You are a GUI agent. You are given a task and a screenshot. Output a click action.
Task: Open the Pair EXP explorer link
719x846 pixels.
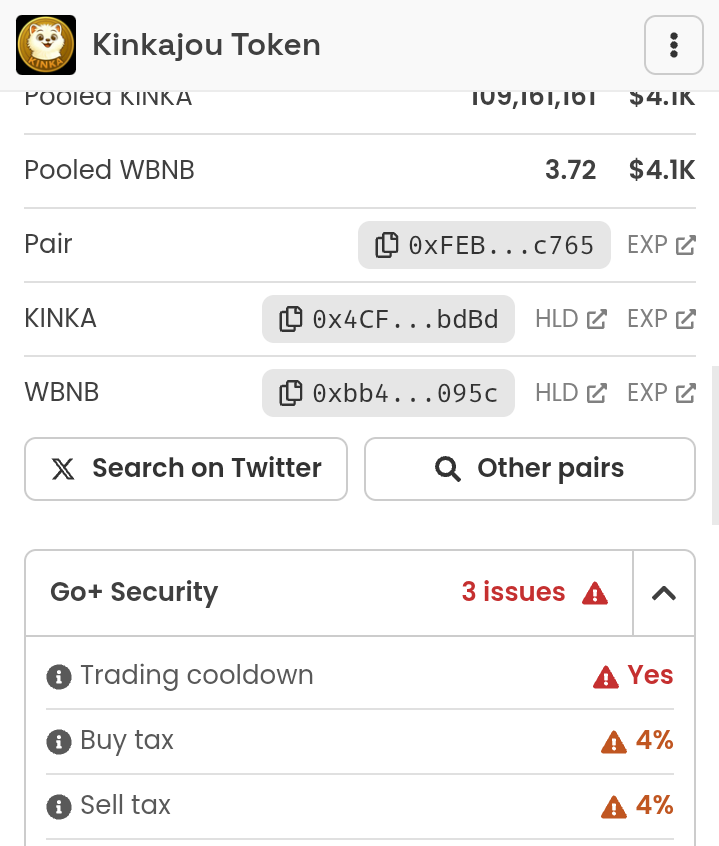[x=661, y=245]
